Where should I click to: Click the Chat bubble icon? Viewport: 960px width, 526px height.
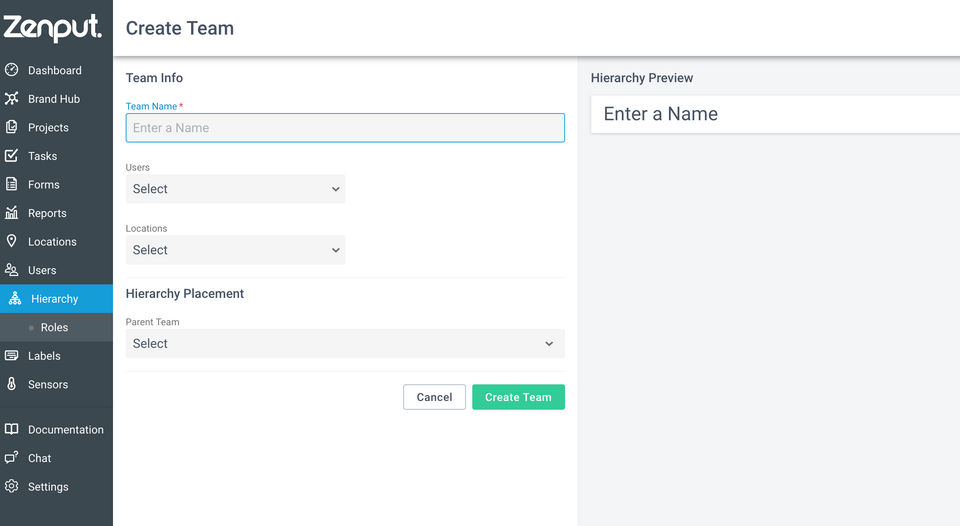click(12, 458)
